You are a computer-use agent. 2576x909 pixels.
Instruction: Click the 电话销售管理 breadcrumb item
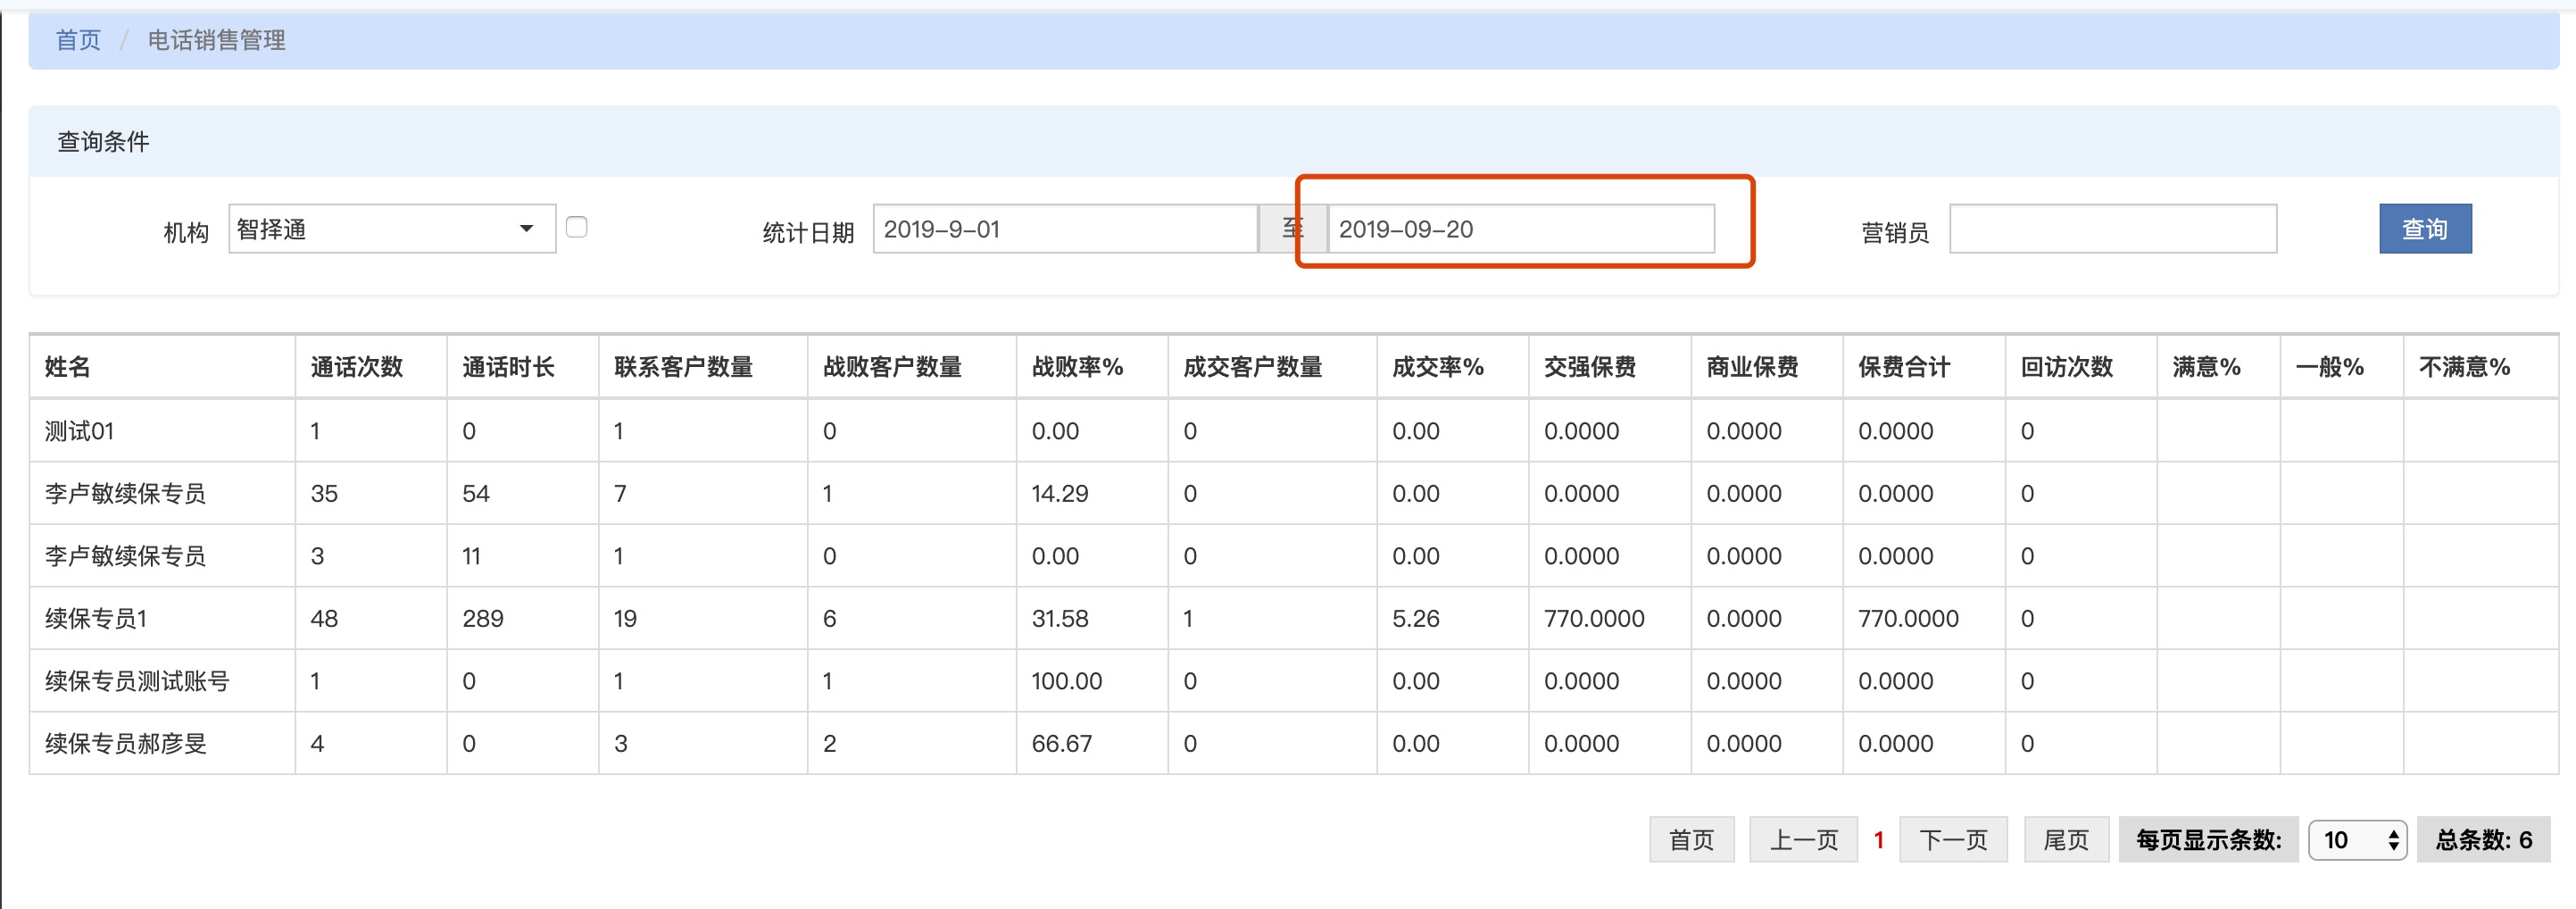click(216, 40)
